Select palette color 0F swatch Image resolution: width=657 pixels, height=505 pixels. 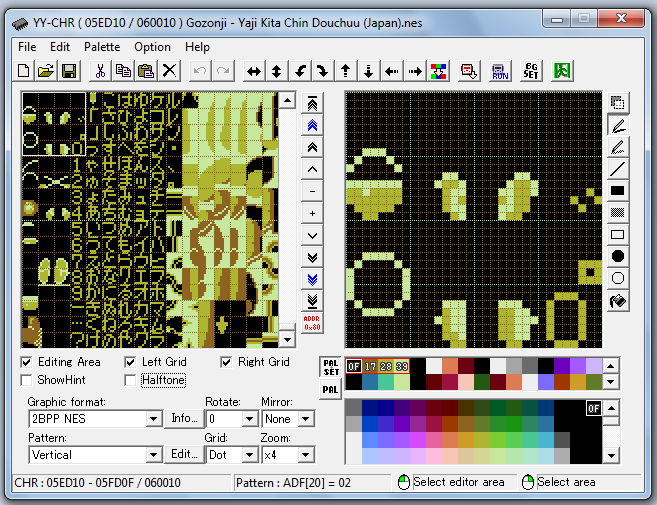tap(354, 366)
